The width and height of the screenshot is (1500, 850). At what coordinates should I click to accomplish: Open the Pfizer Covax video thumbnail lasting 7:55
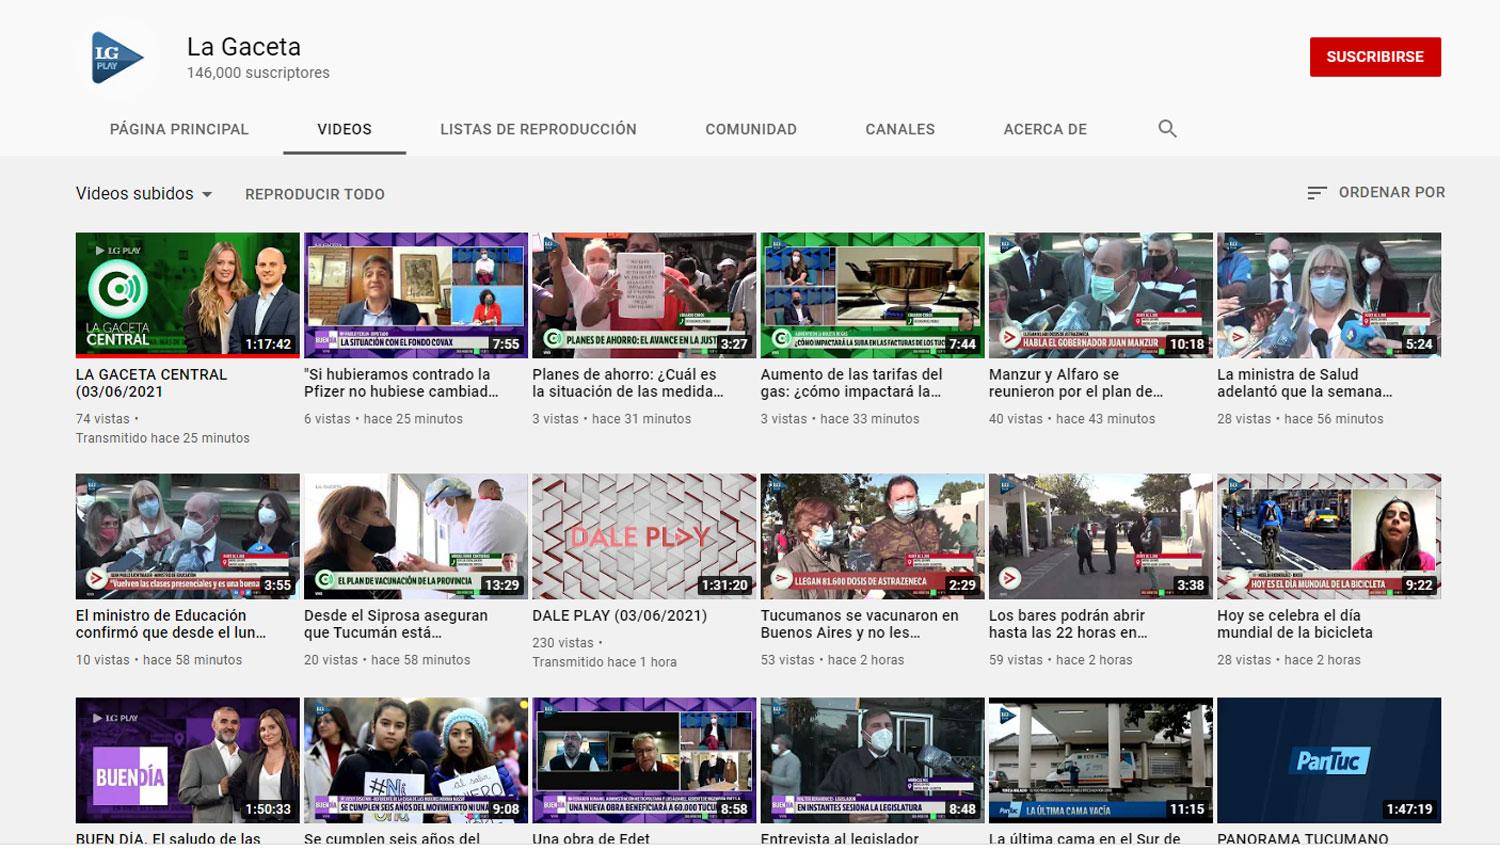pyautogui.click(x=416, y=295)
